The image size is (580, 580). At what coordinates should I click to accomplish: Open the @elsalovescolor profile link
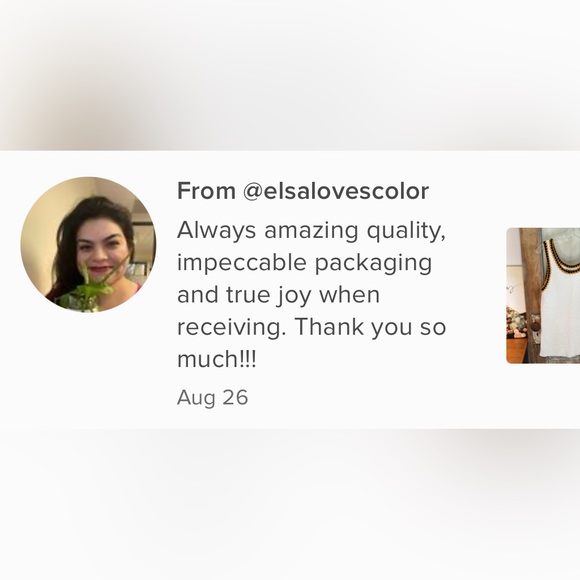(x=336, y=191)
